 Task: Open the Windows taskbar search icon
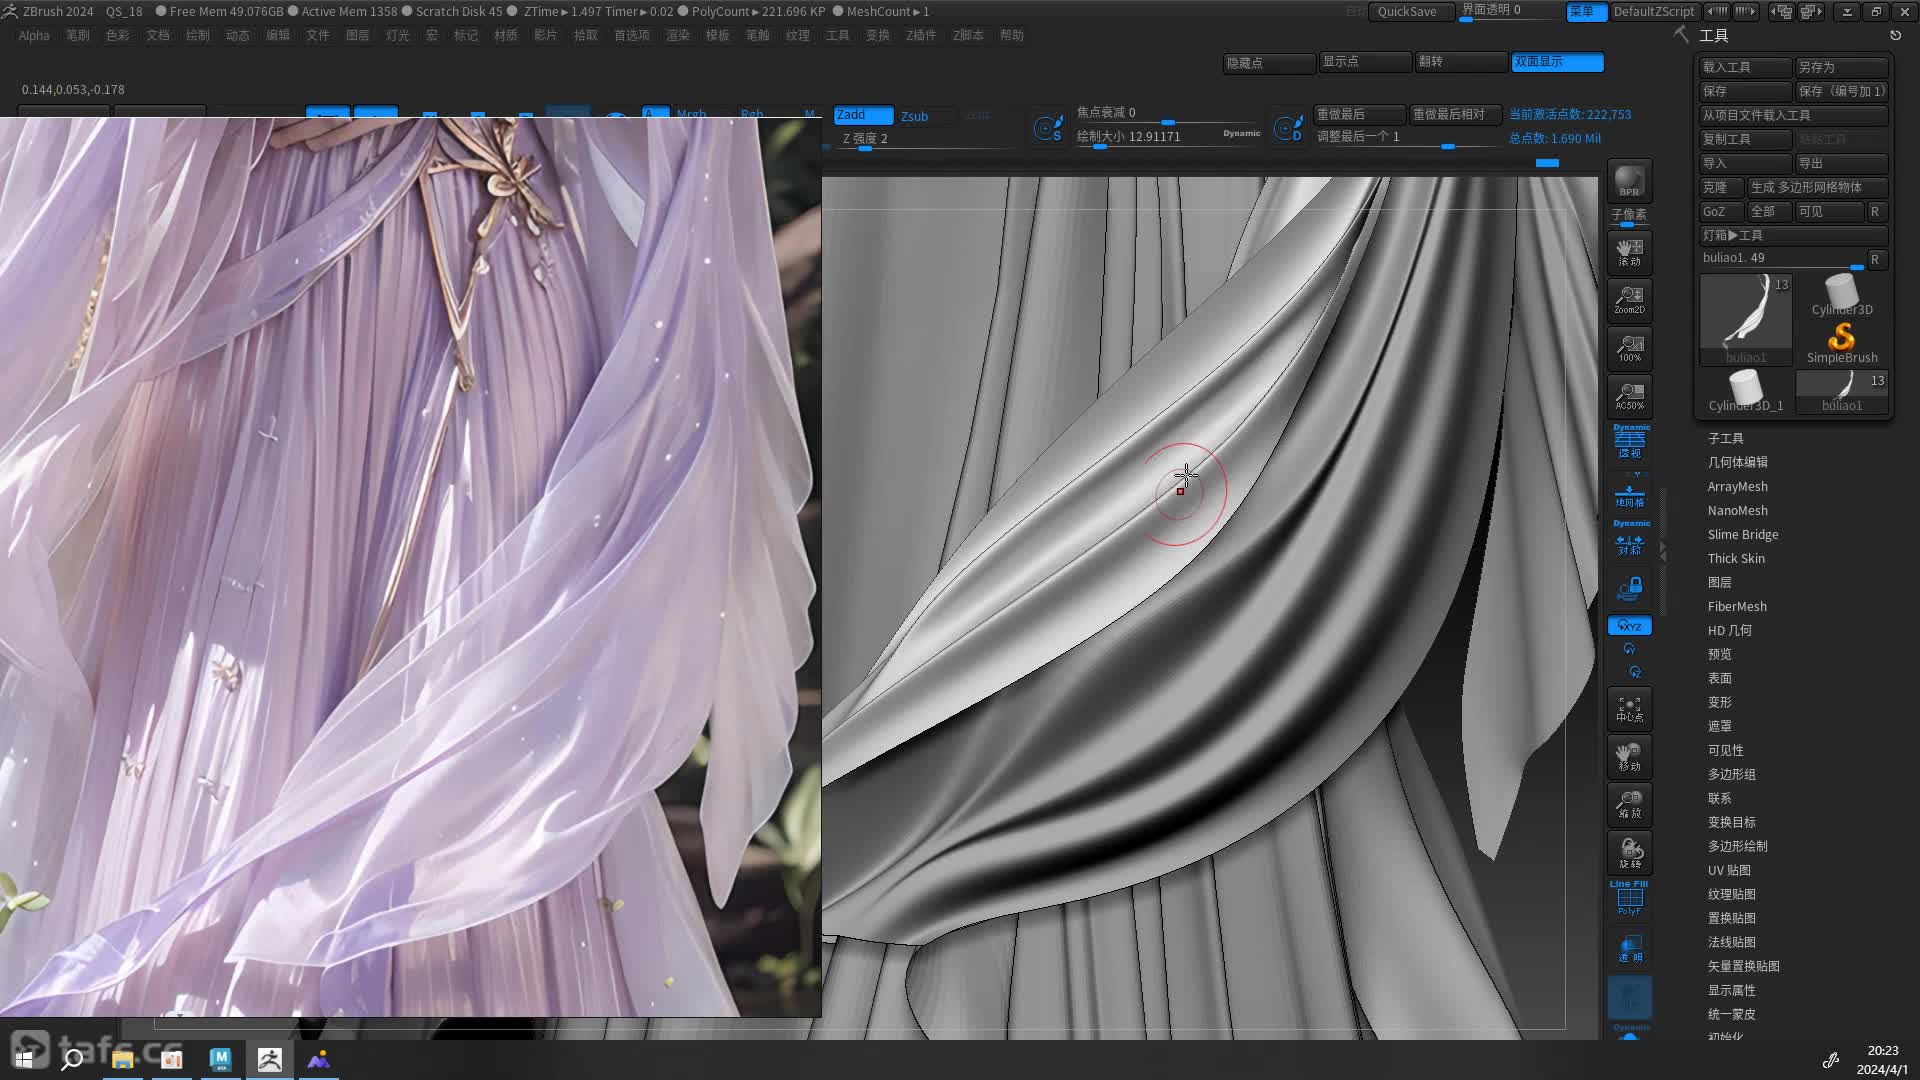pos(72,1059)
